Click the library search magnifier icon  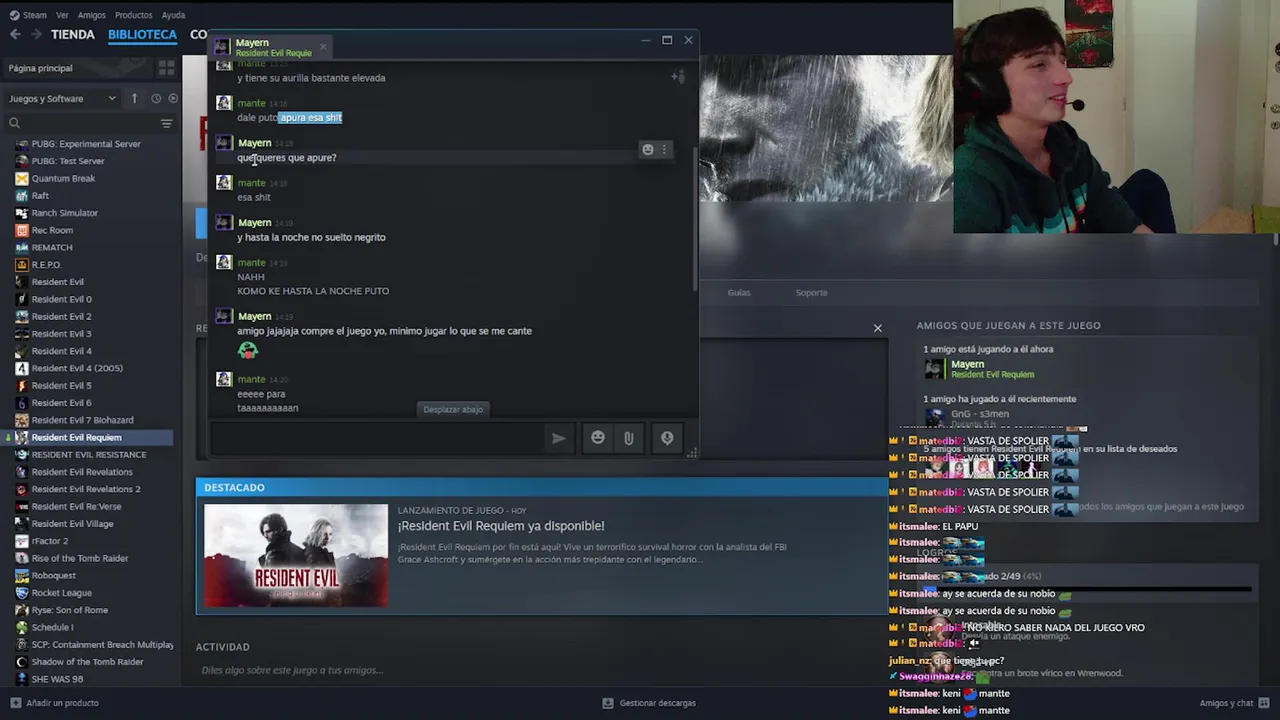click(14, 123)
